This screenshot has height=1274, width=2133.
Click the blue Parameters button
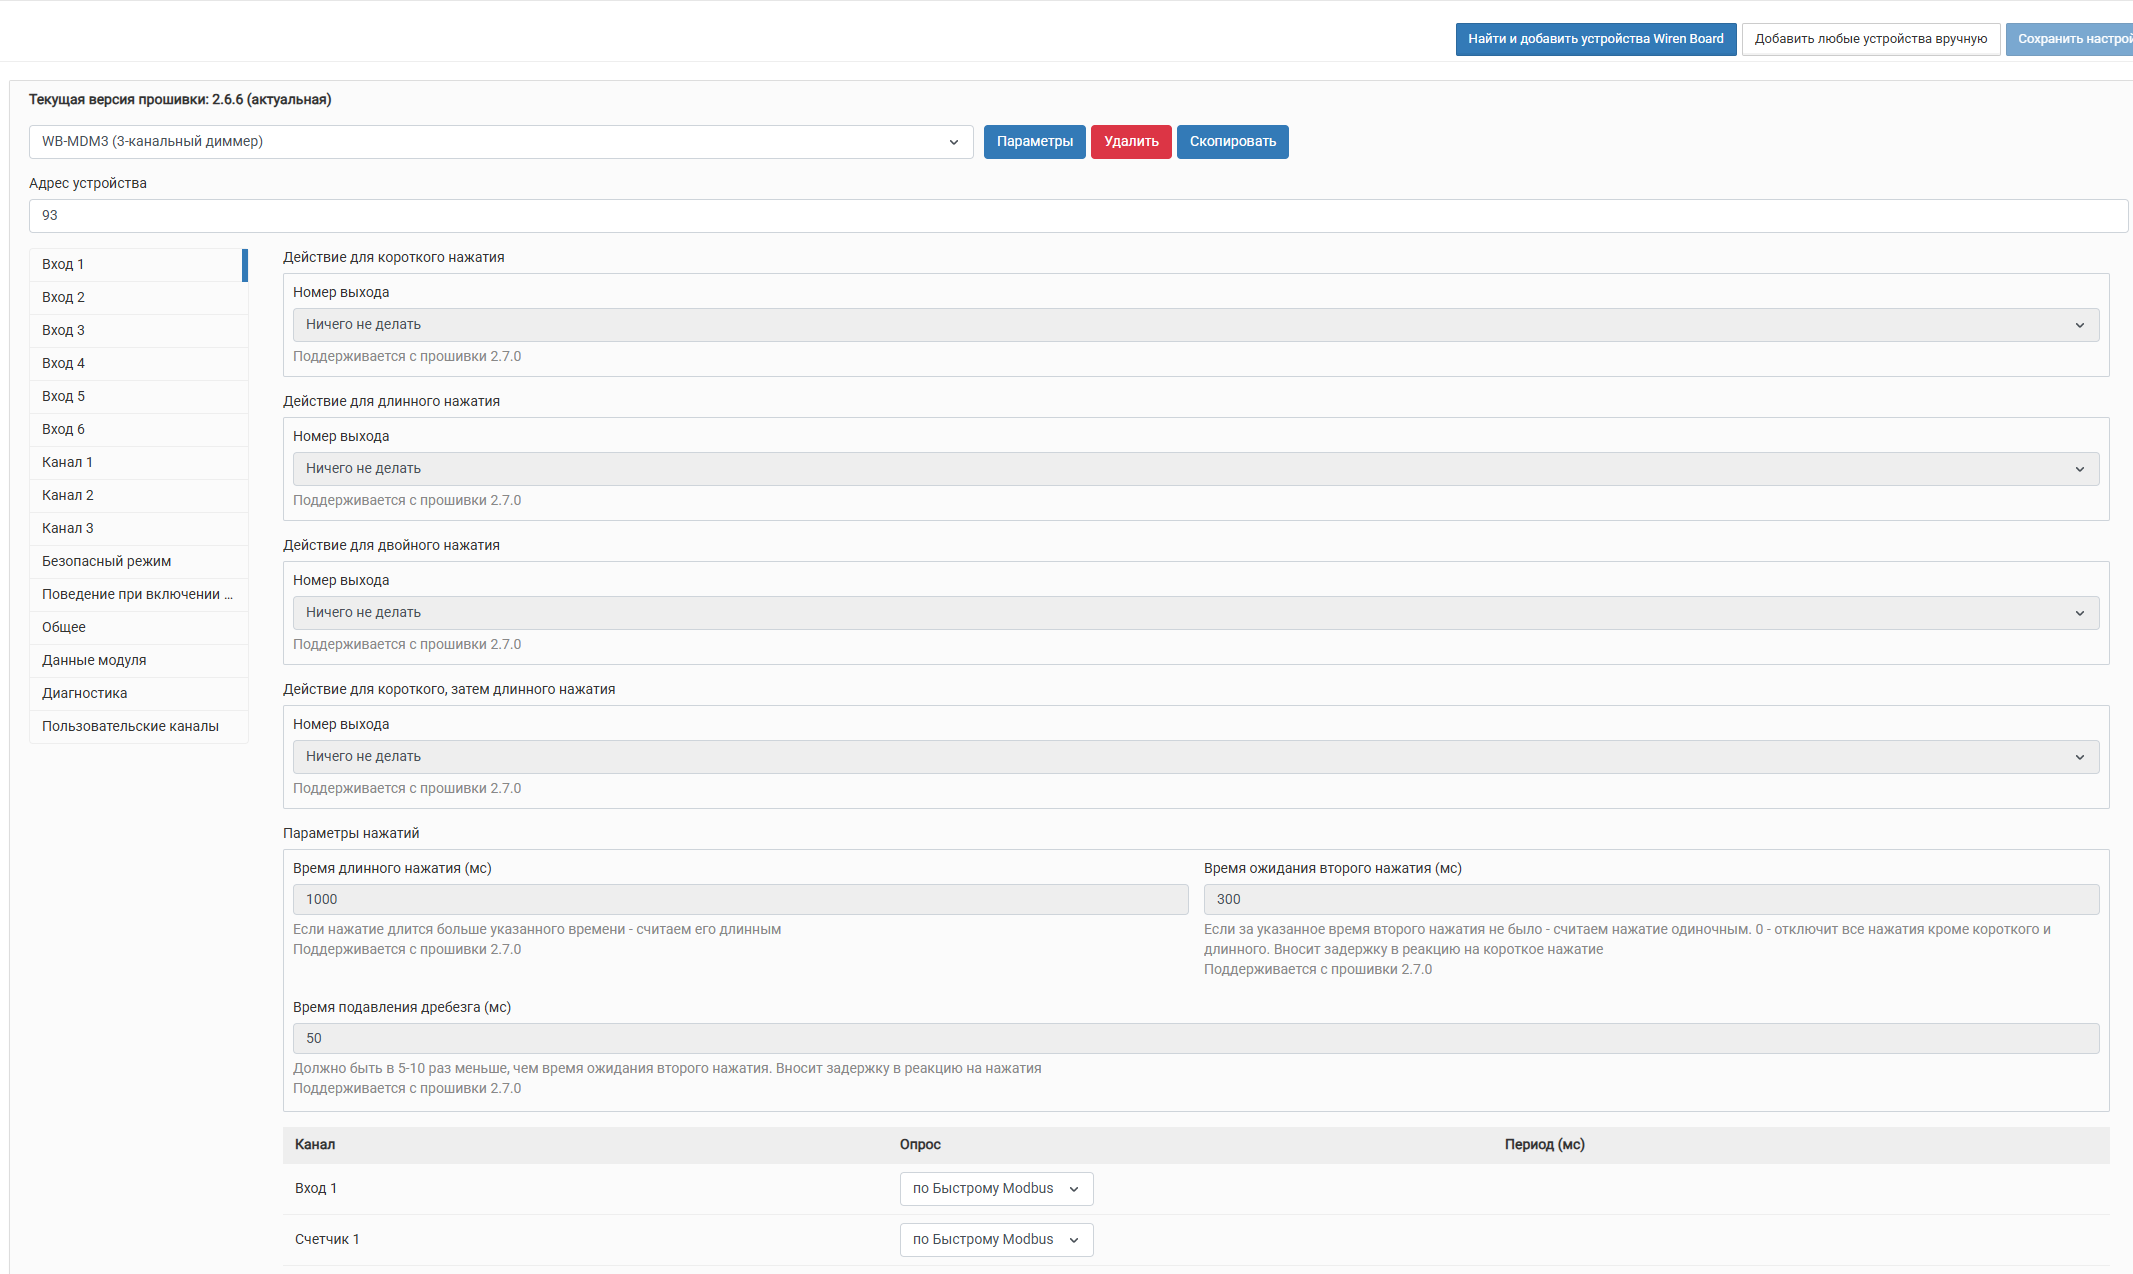click(x=1034, y=142)
